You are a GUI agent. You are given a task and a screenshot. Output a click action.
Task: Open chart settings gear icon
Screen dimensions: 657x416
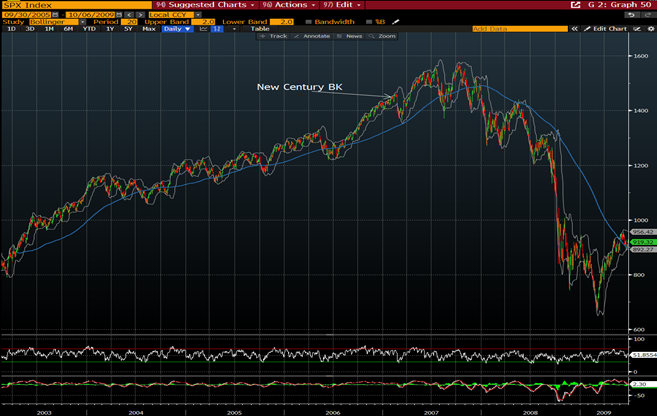(645, 28)
